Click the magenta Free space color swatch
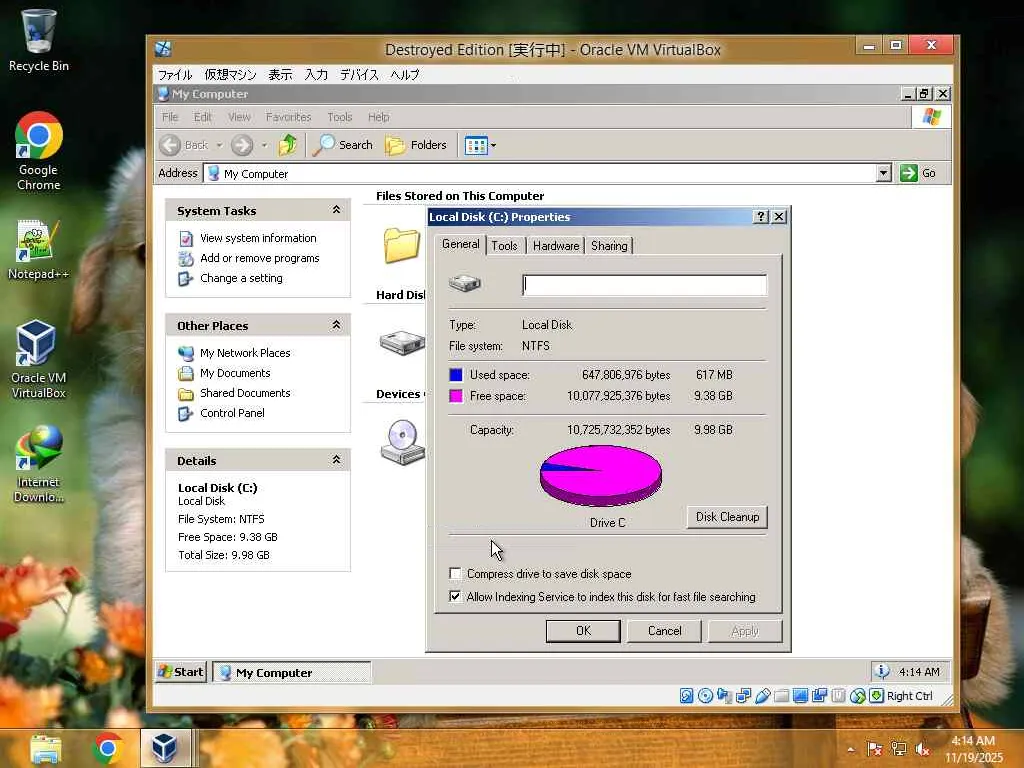 pos(456,396)
